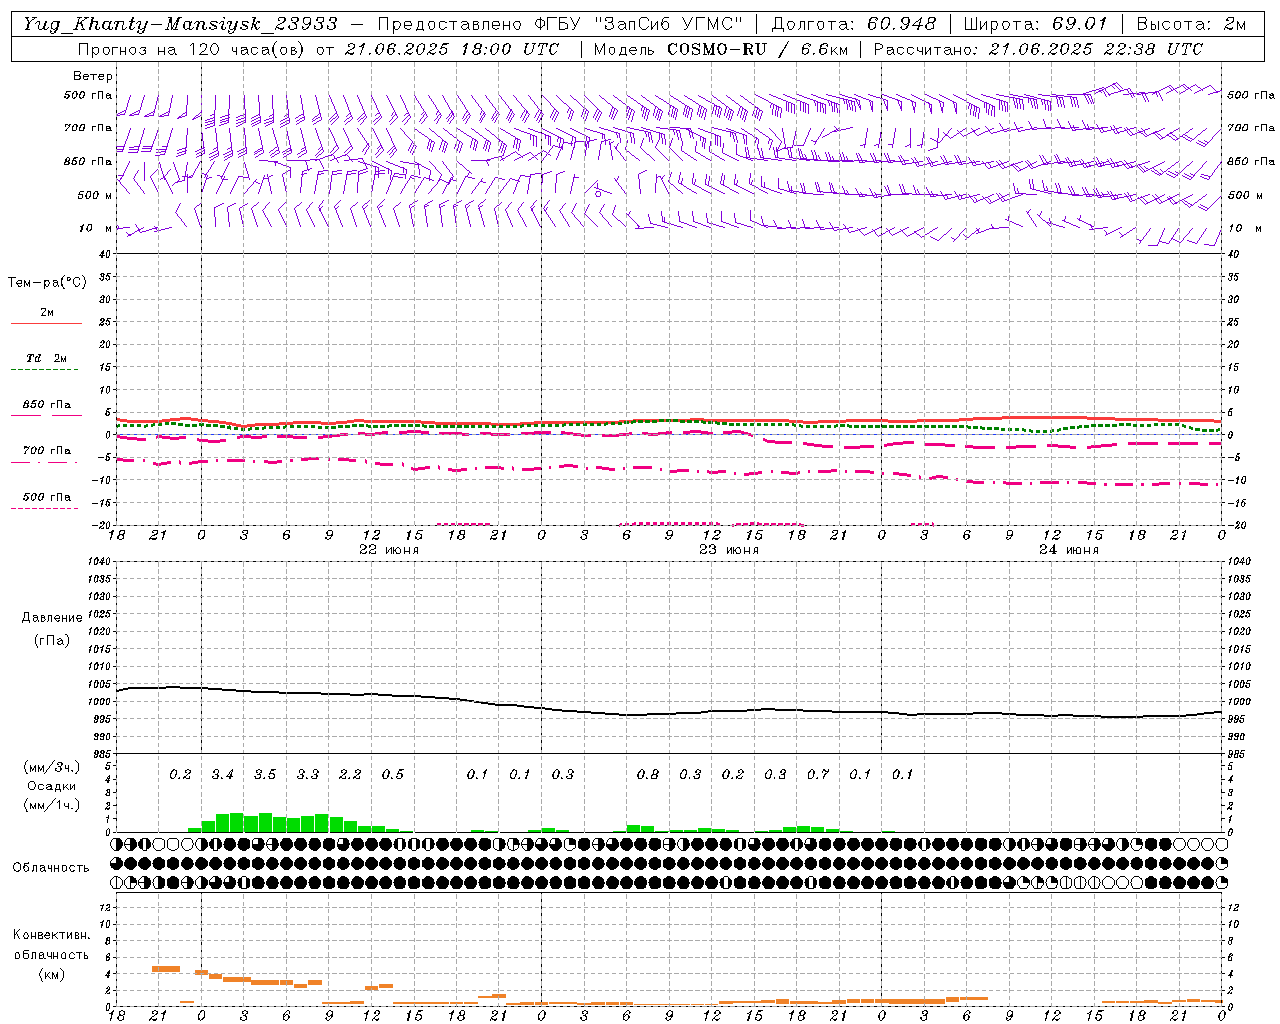Click the Высота: 2м header field
1280x1024 pixels.
[1191, 24]
